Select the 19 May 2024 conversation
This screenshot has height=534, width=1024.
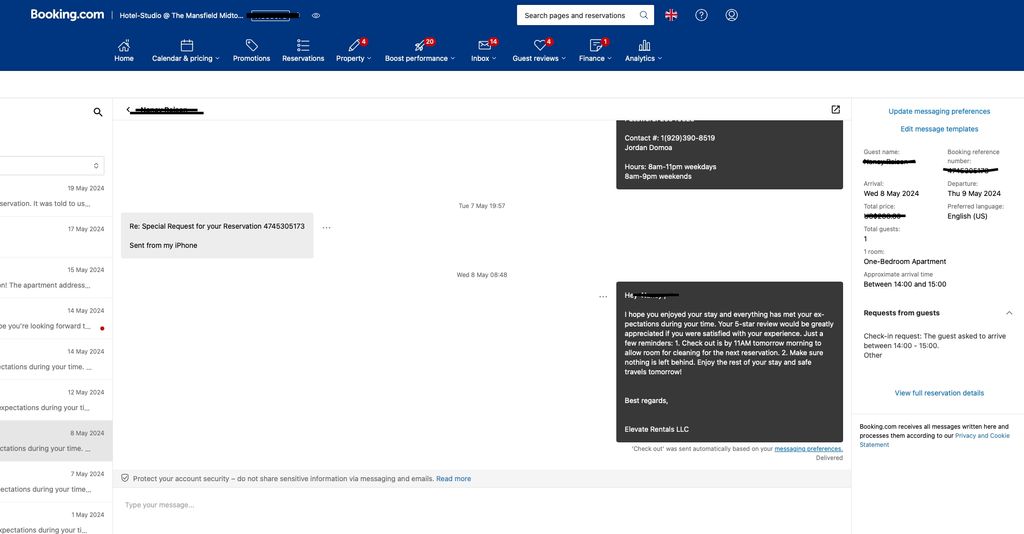pos(56,196)
